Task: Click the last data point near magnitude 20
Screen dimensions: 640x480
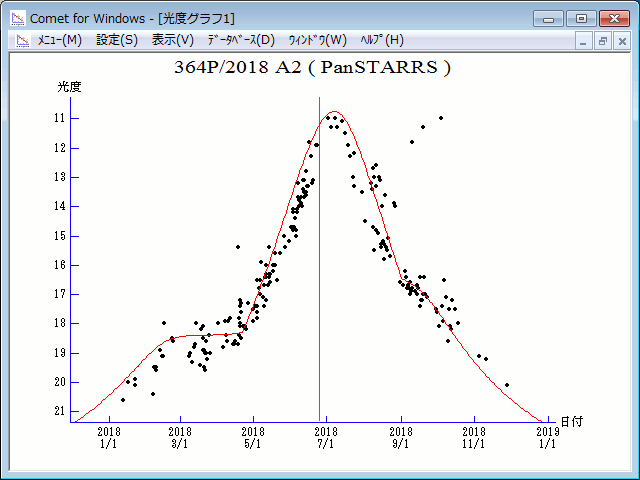Action: pos(507,385)
